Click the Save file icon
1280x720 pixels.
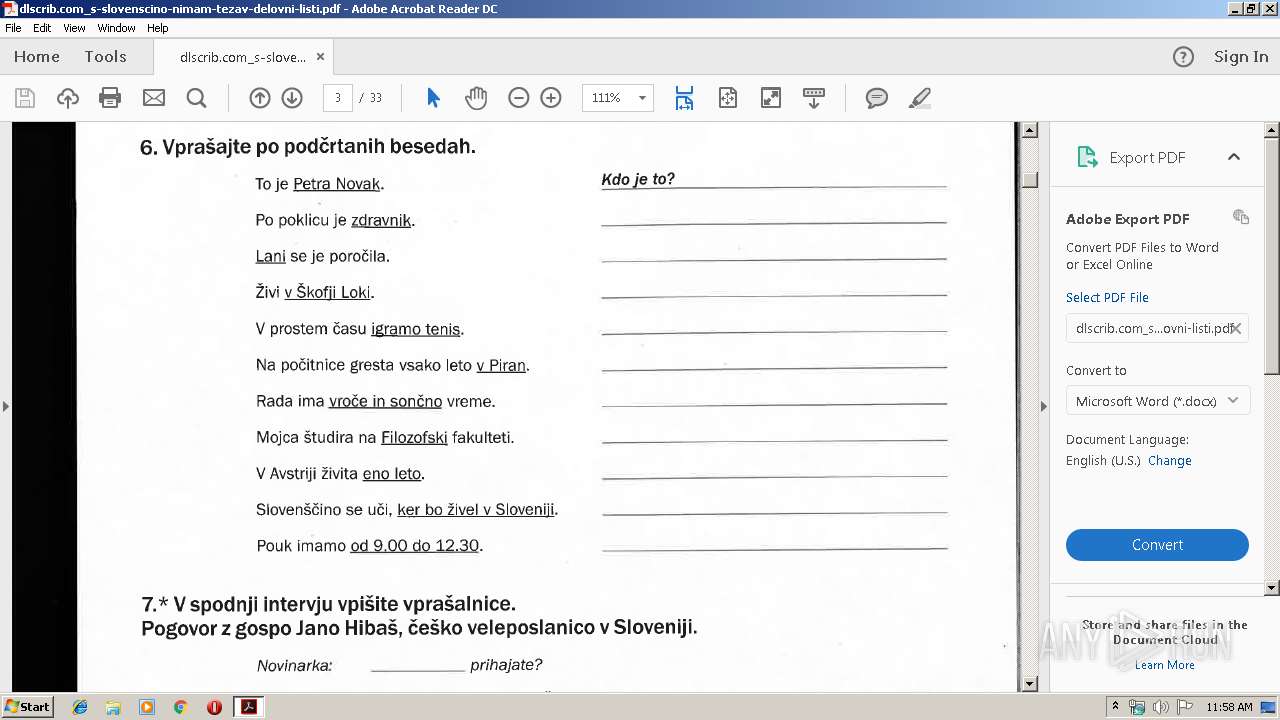25,98
